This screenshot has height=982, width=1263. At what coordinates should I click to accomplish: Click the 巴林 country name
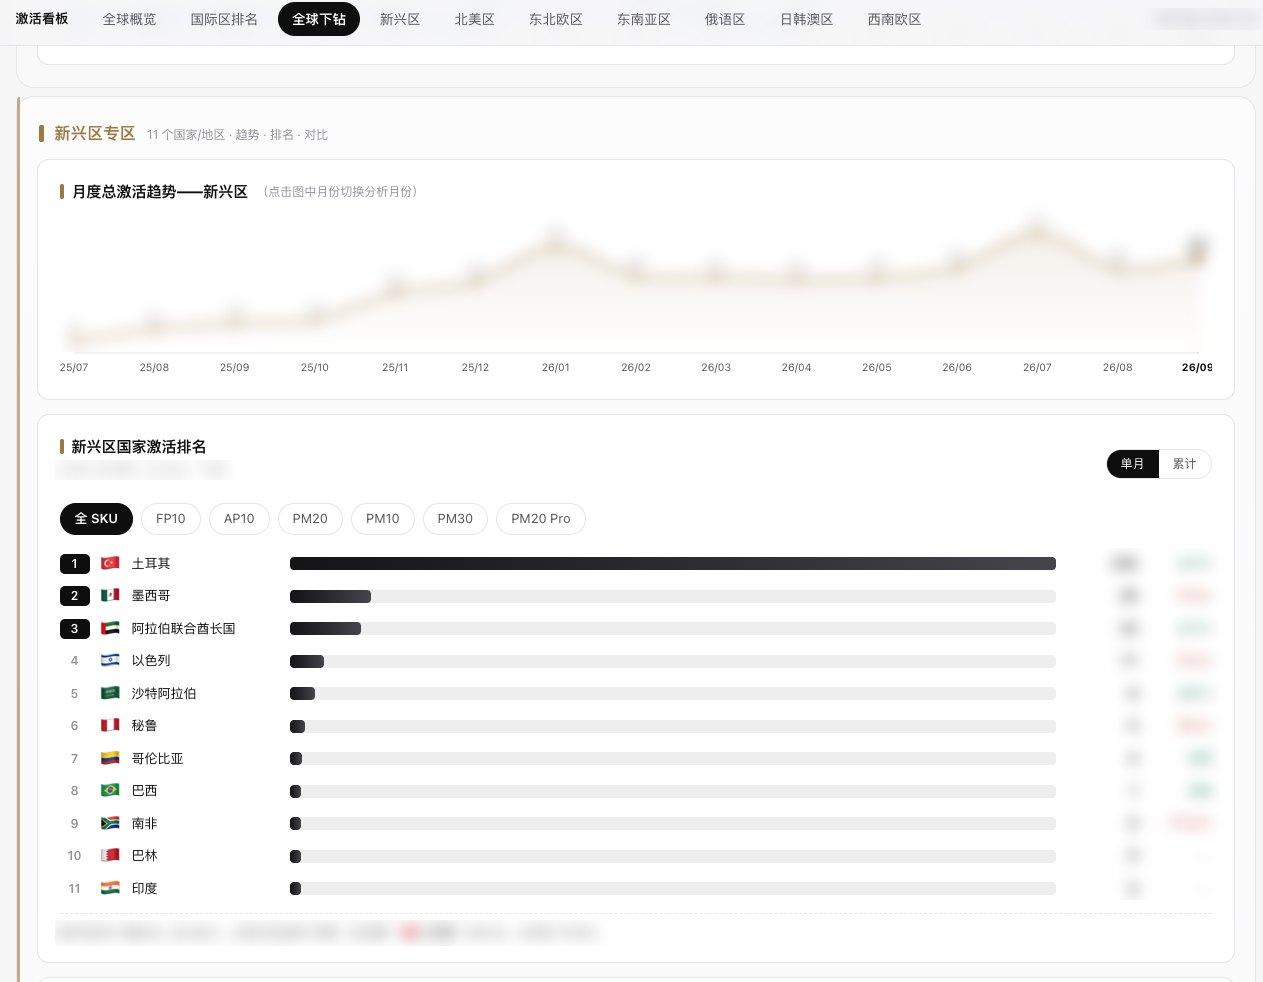point(144,855)
